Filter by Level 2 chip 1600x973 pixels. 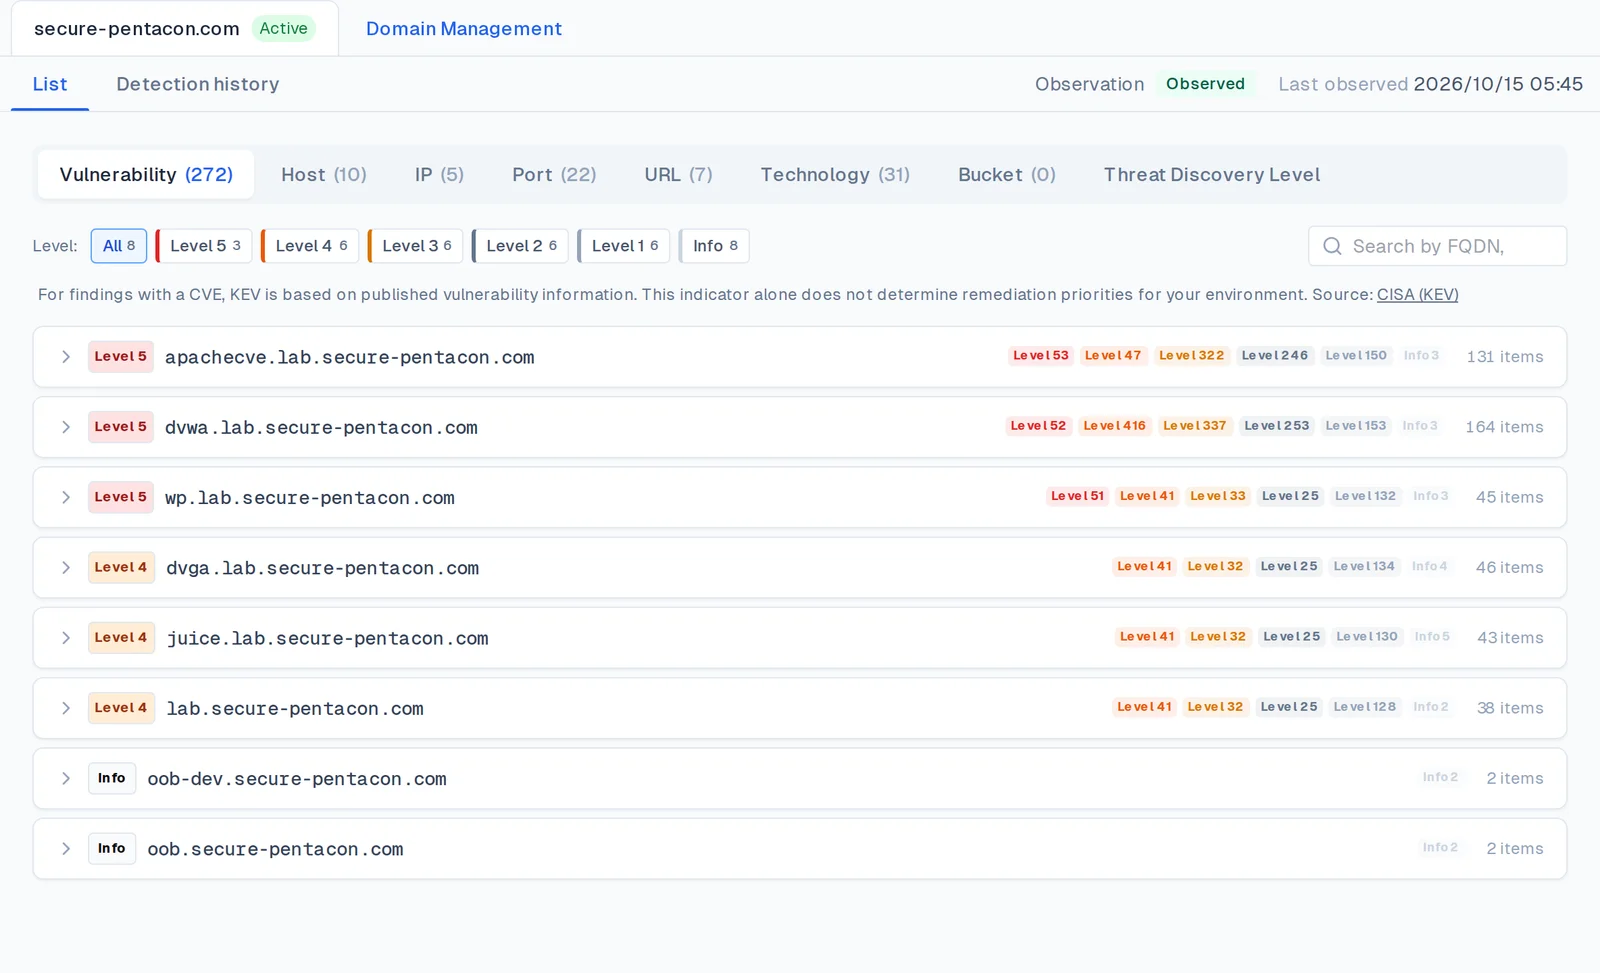(x=521, y=246)
